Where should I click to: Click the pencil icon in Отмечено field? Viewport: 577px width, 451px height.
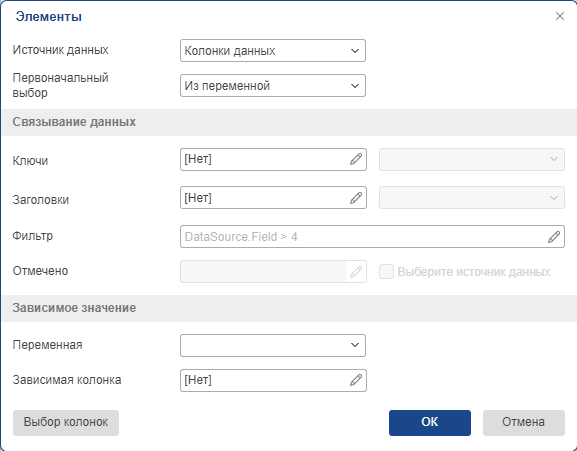pyautogui.click(x=355, y=272)
